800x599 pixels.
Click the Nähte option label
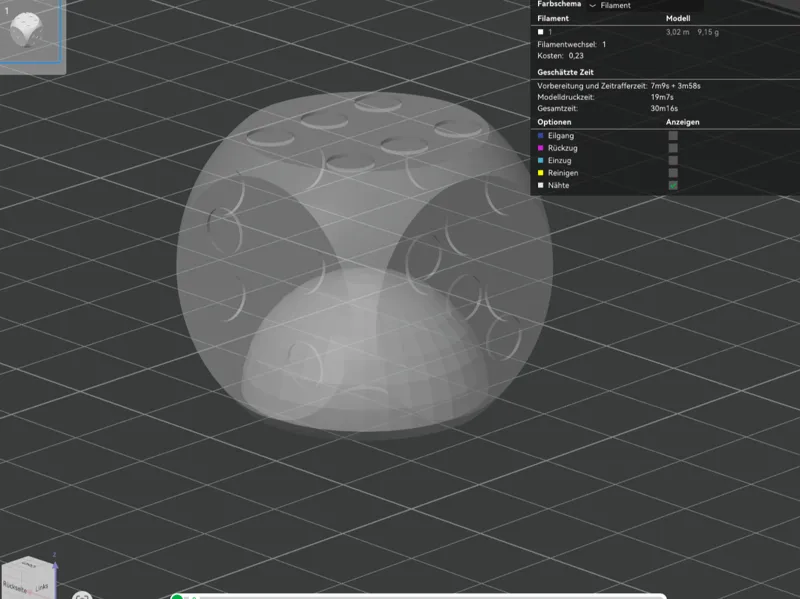point(558,185)
